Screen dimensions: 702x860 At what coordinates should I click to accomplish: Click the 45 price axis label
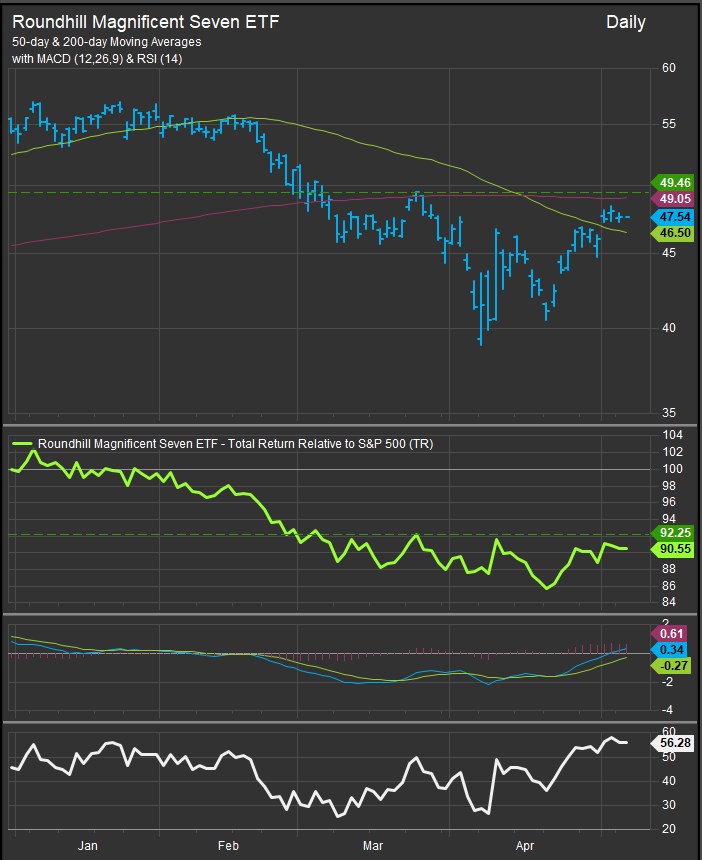[x=669, y=253]
